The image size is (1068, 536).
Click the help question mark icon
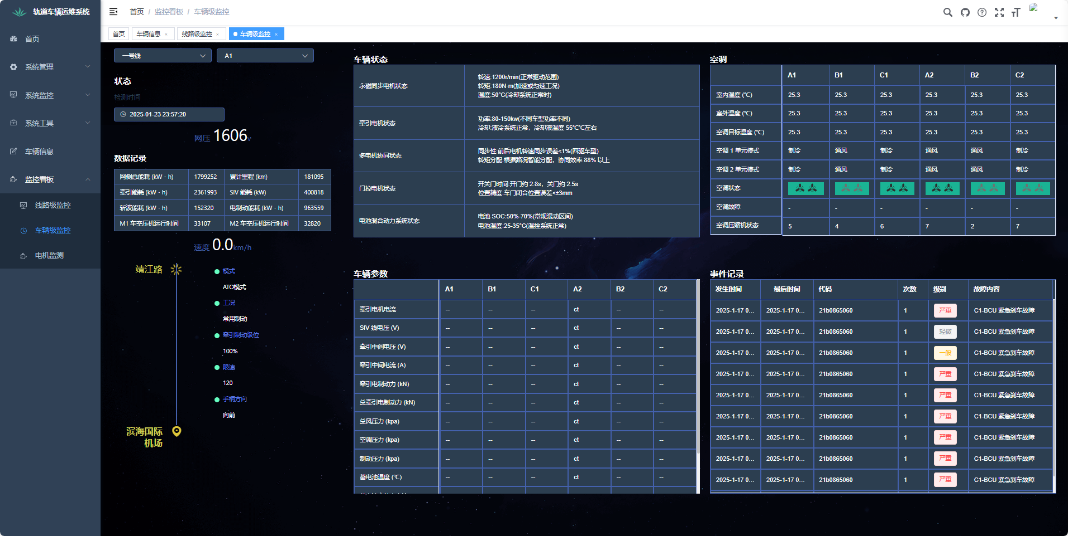tap(982, 12)
